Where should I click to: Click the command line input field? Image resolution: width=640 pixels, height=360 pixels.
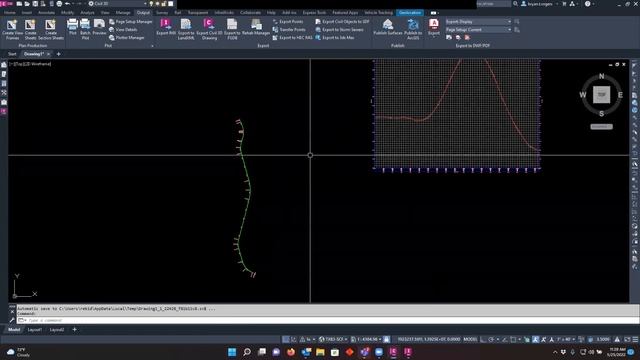click(x=327, y=320)
